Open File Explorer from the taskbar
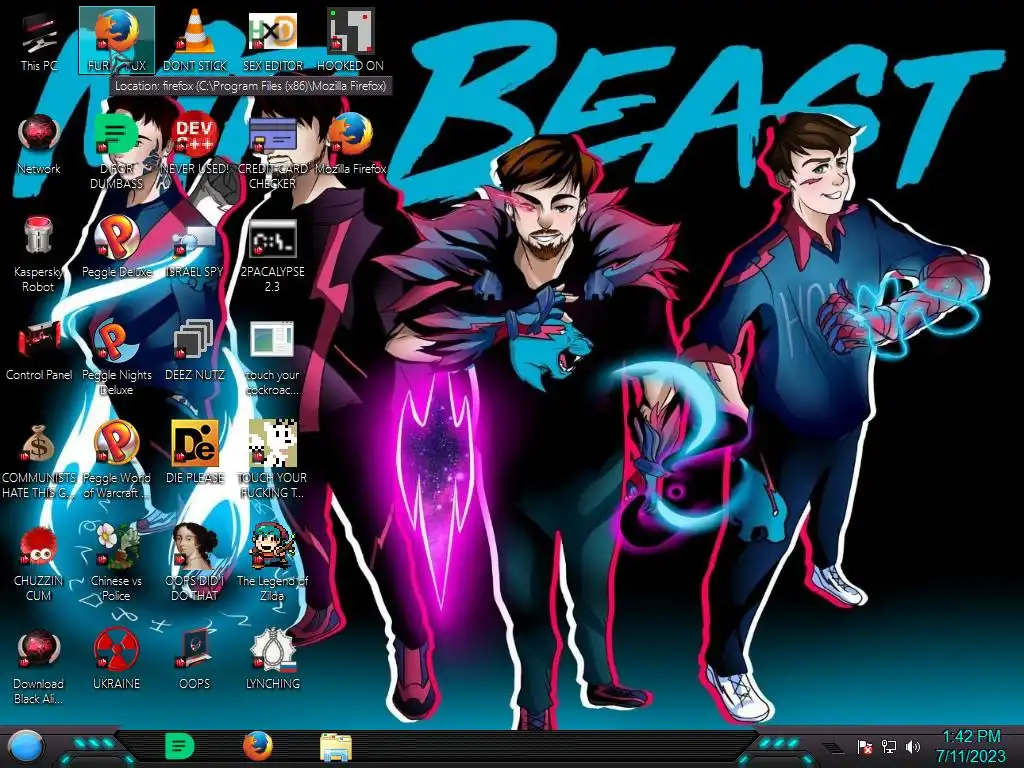This screenshot has height=768, width=1024. pyautogui.click(x=336, y=747)
